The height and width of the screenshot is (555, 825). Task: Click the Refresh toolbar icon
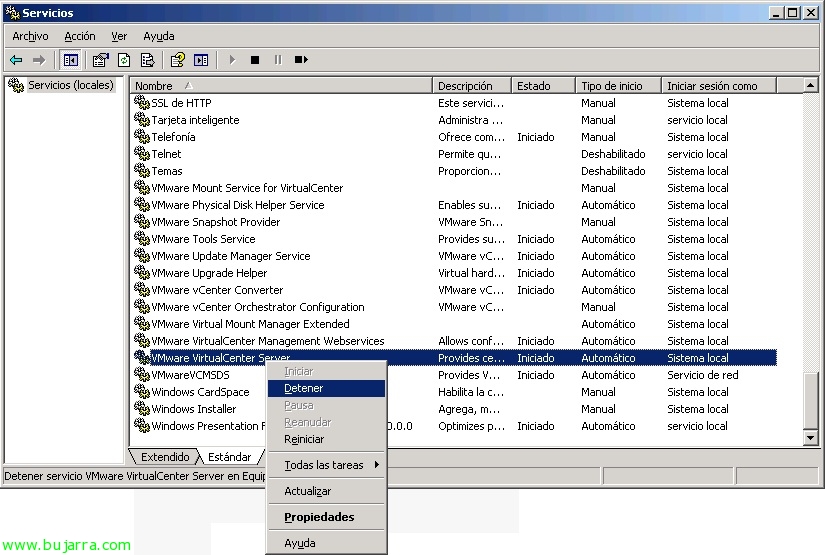pyautogui.click(x=124, y=60)
